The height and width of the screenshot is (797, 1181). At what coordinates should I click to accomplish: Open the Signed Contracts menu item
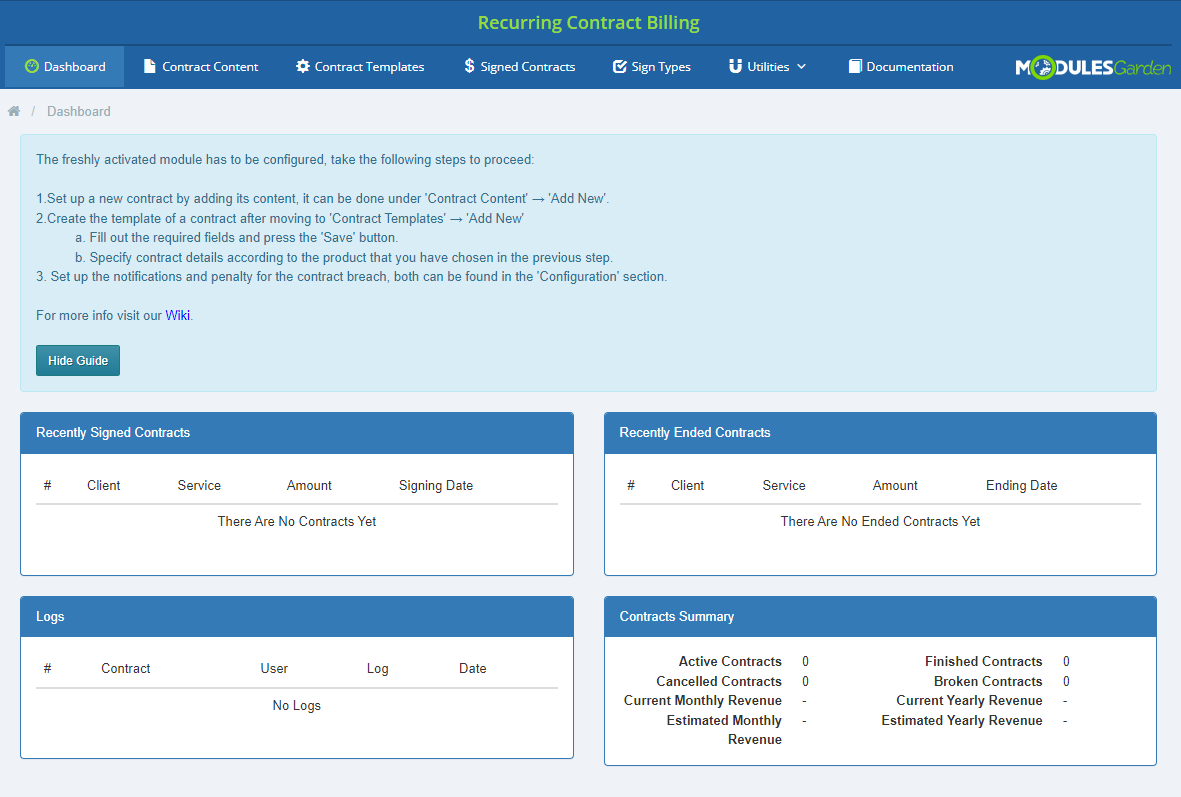520,66
